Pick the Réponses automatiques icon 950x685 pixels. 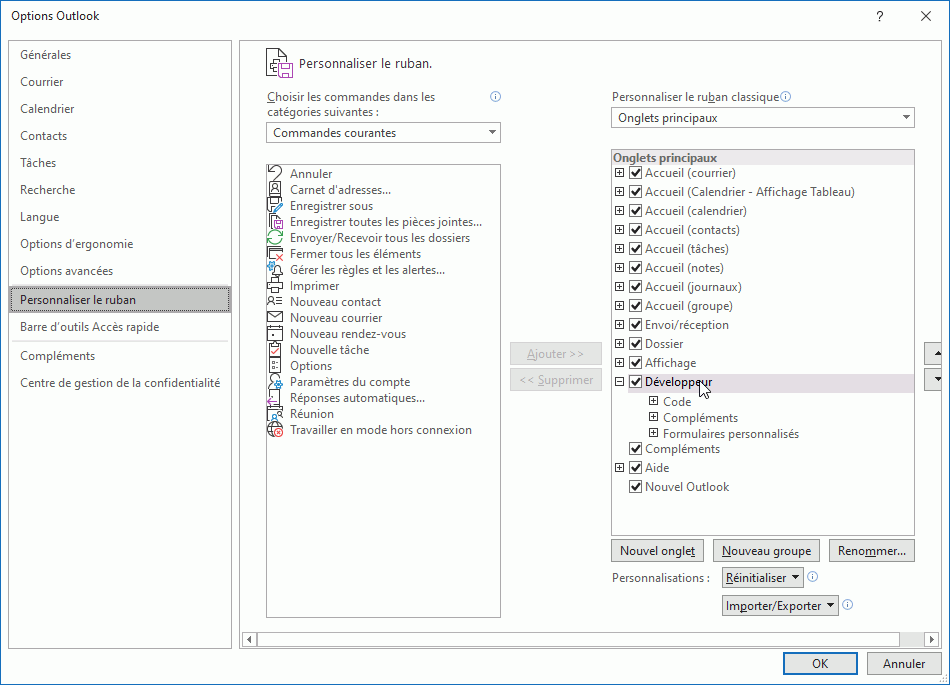[x=275, y=398]
